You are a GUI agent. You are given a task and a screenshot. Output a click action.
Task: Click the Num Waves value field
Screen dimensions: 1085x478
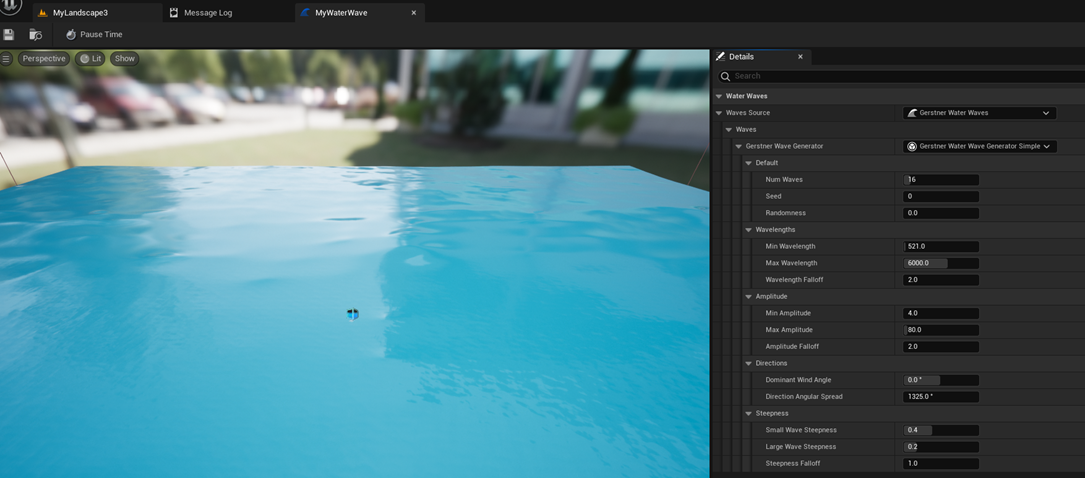(941, 180)
